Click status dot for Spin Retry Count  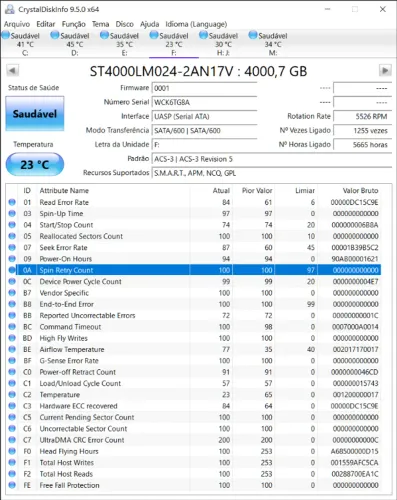(12, 270)
